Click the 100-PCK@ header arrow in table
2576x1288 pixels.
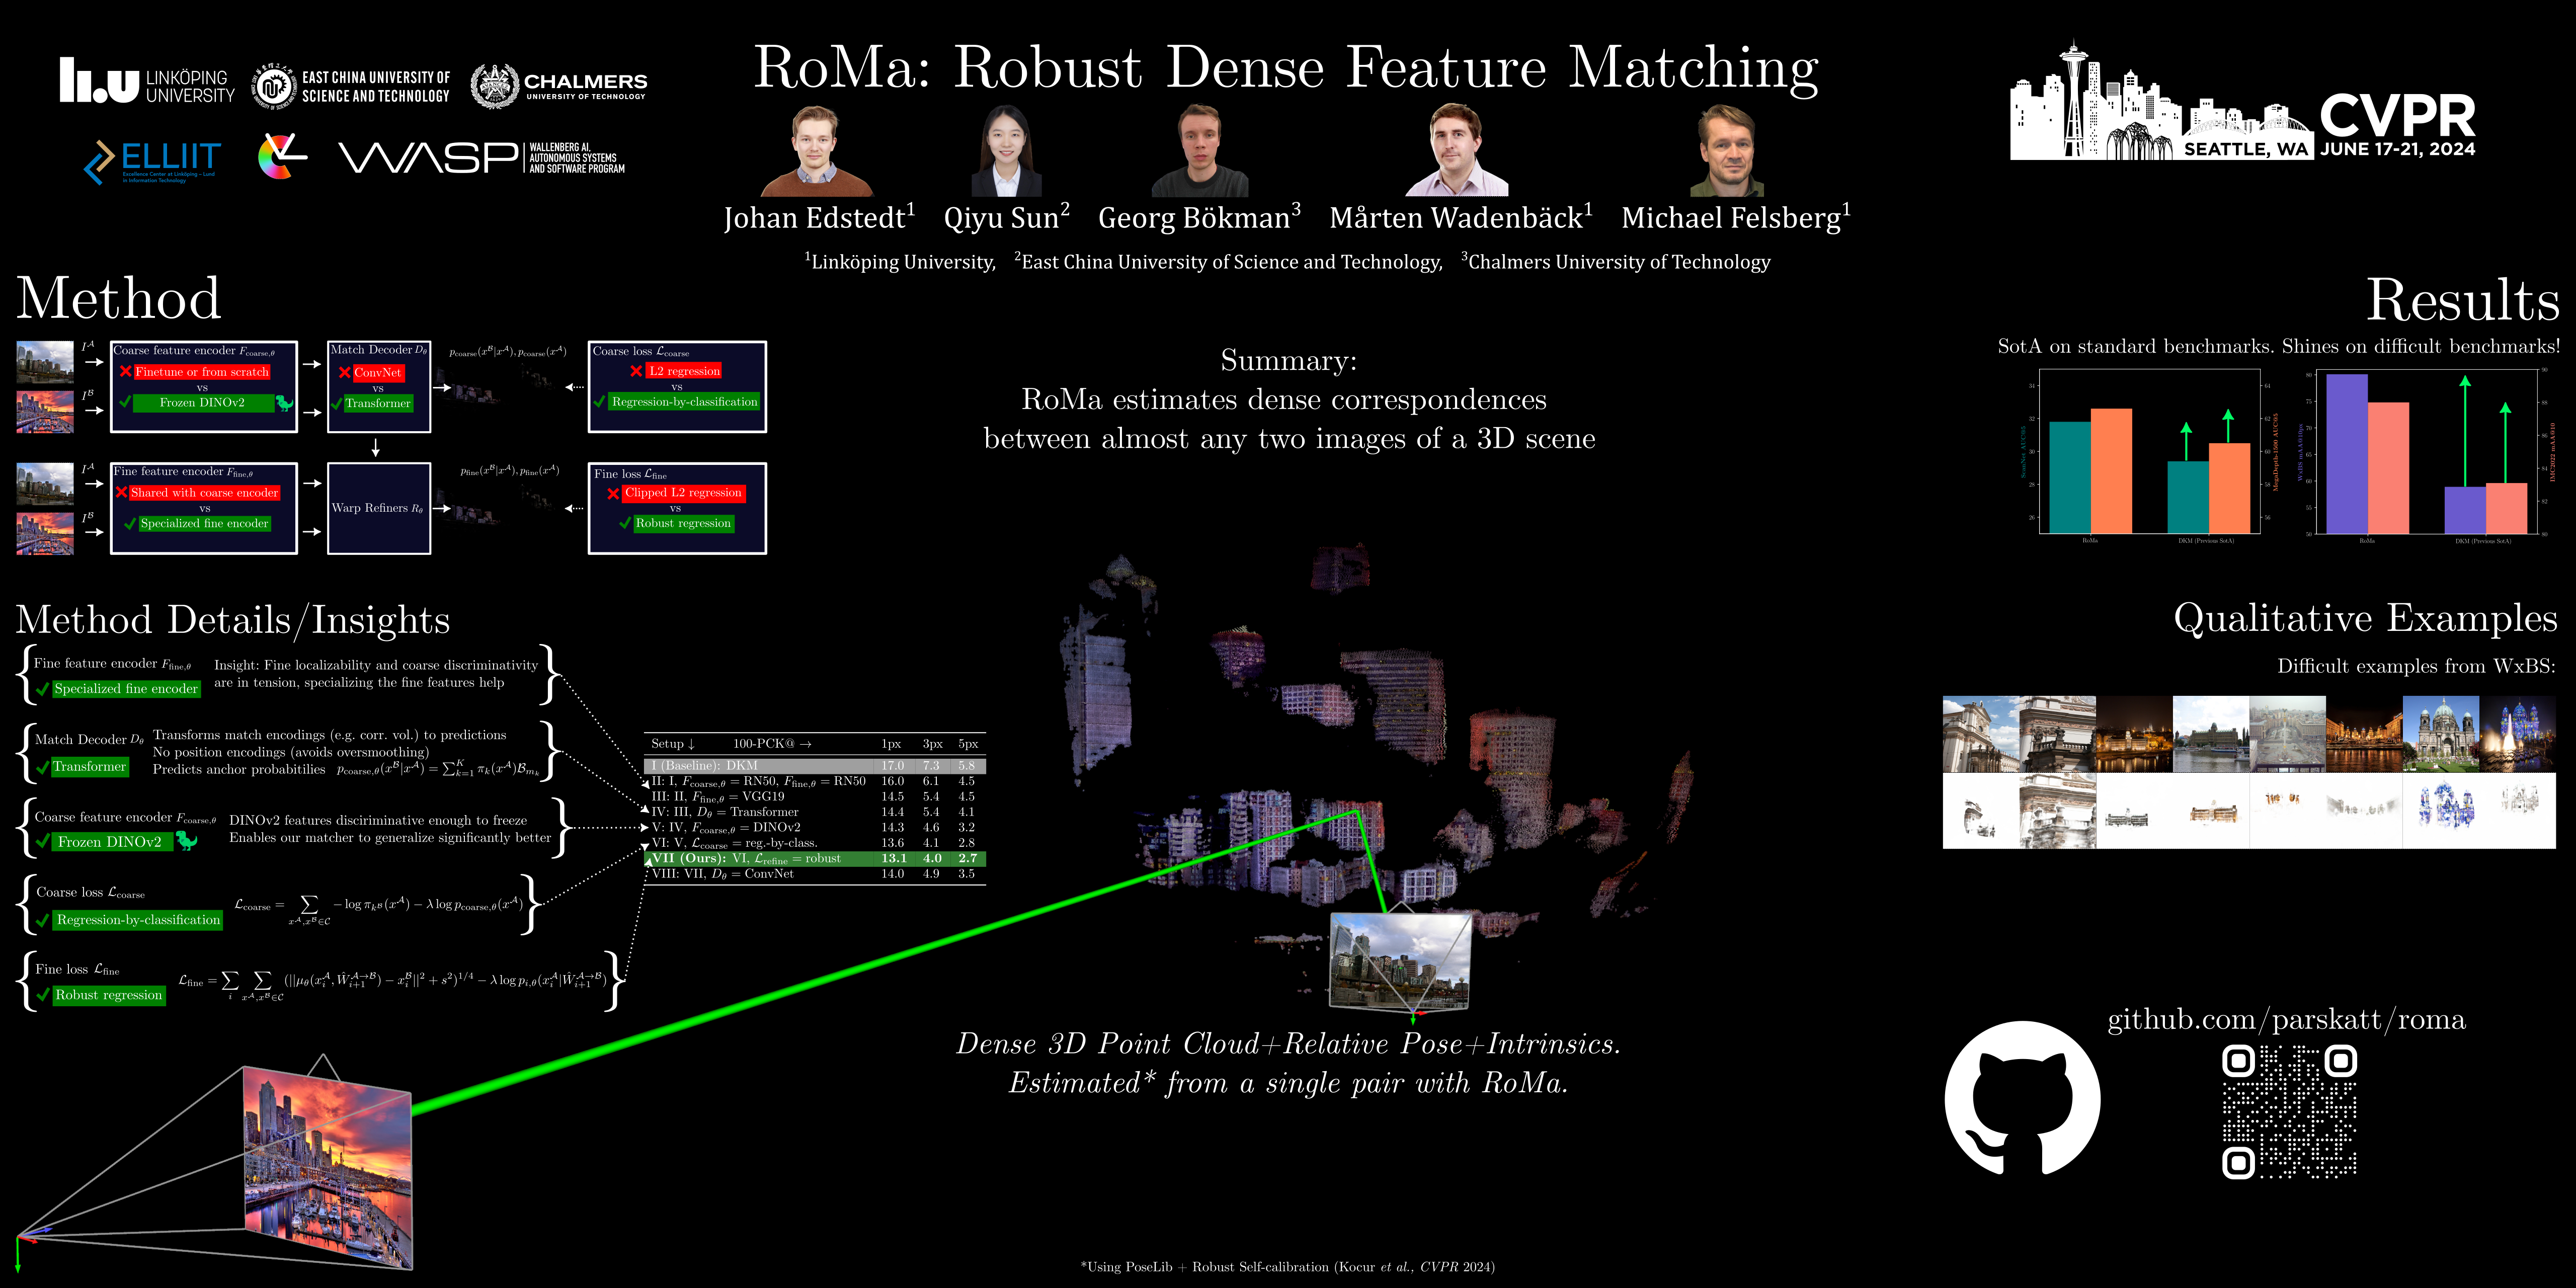(x=805, y=744)
